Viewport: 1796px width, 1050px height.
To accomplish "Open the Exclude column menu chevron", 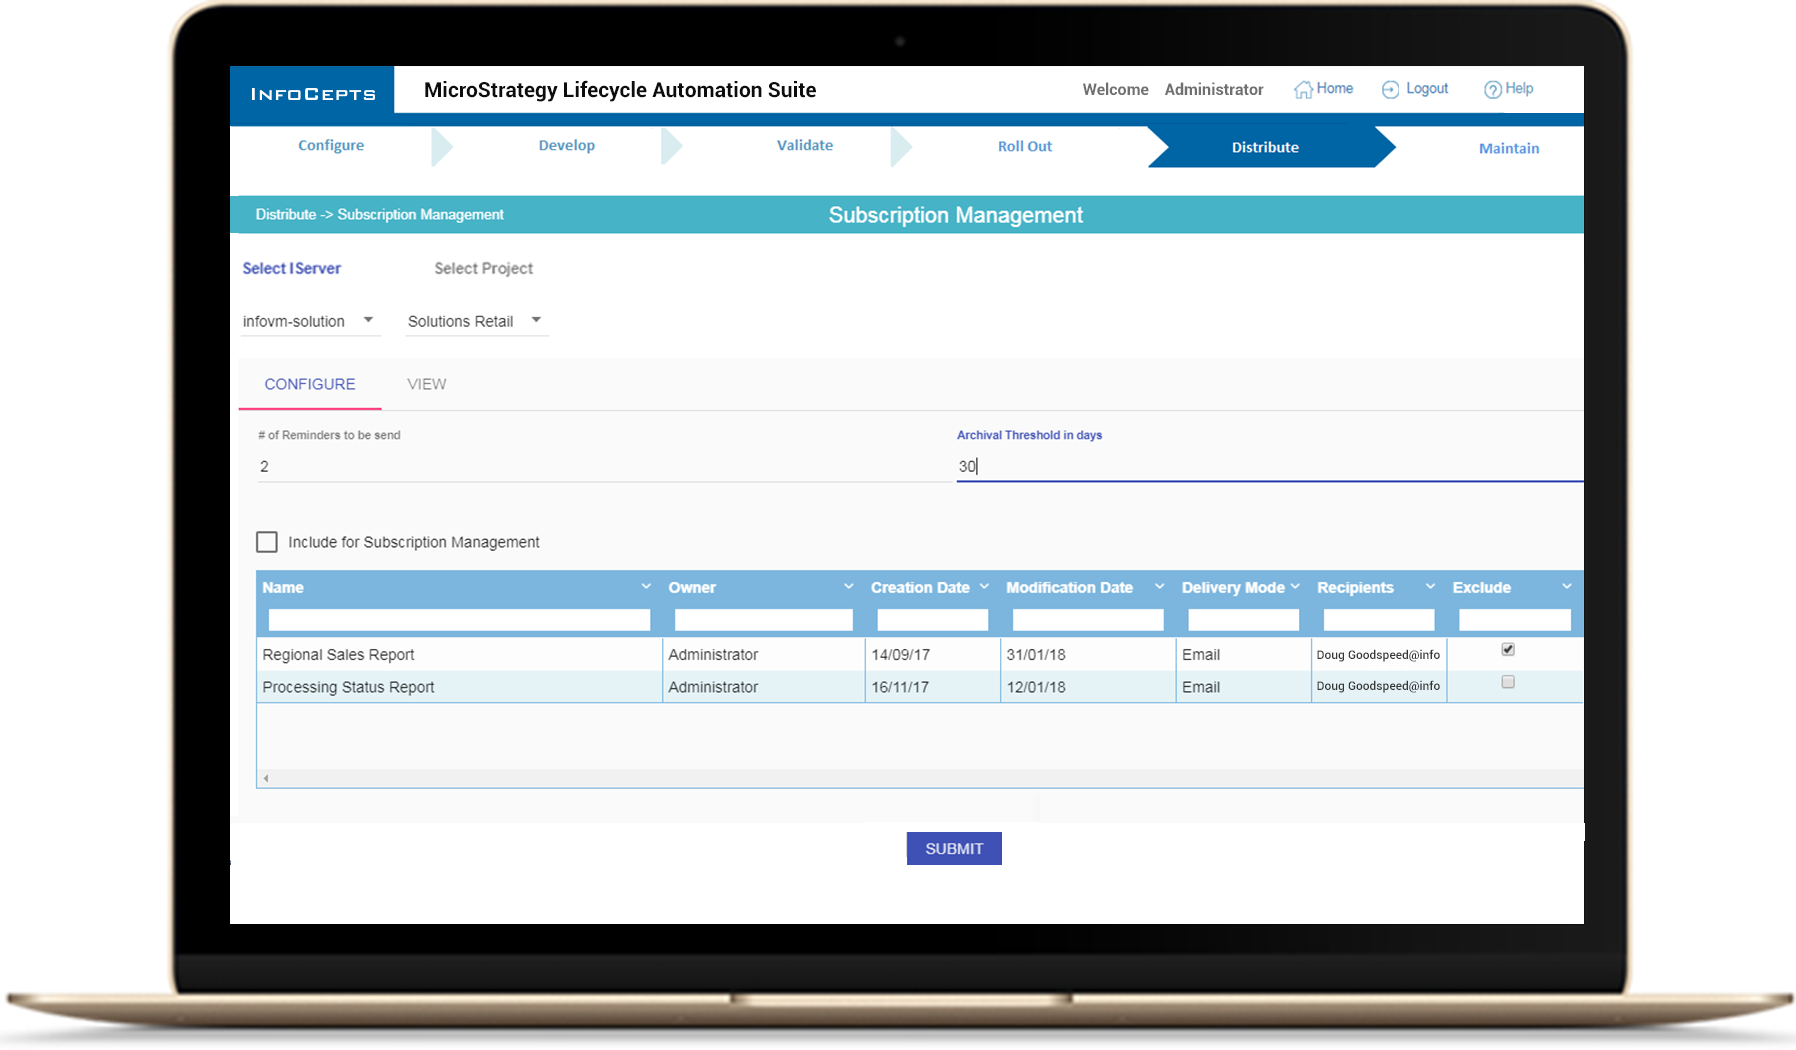I will coord(1566,587).
